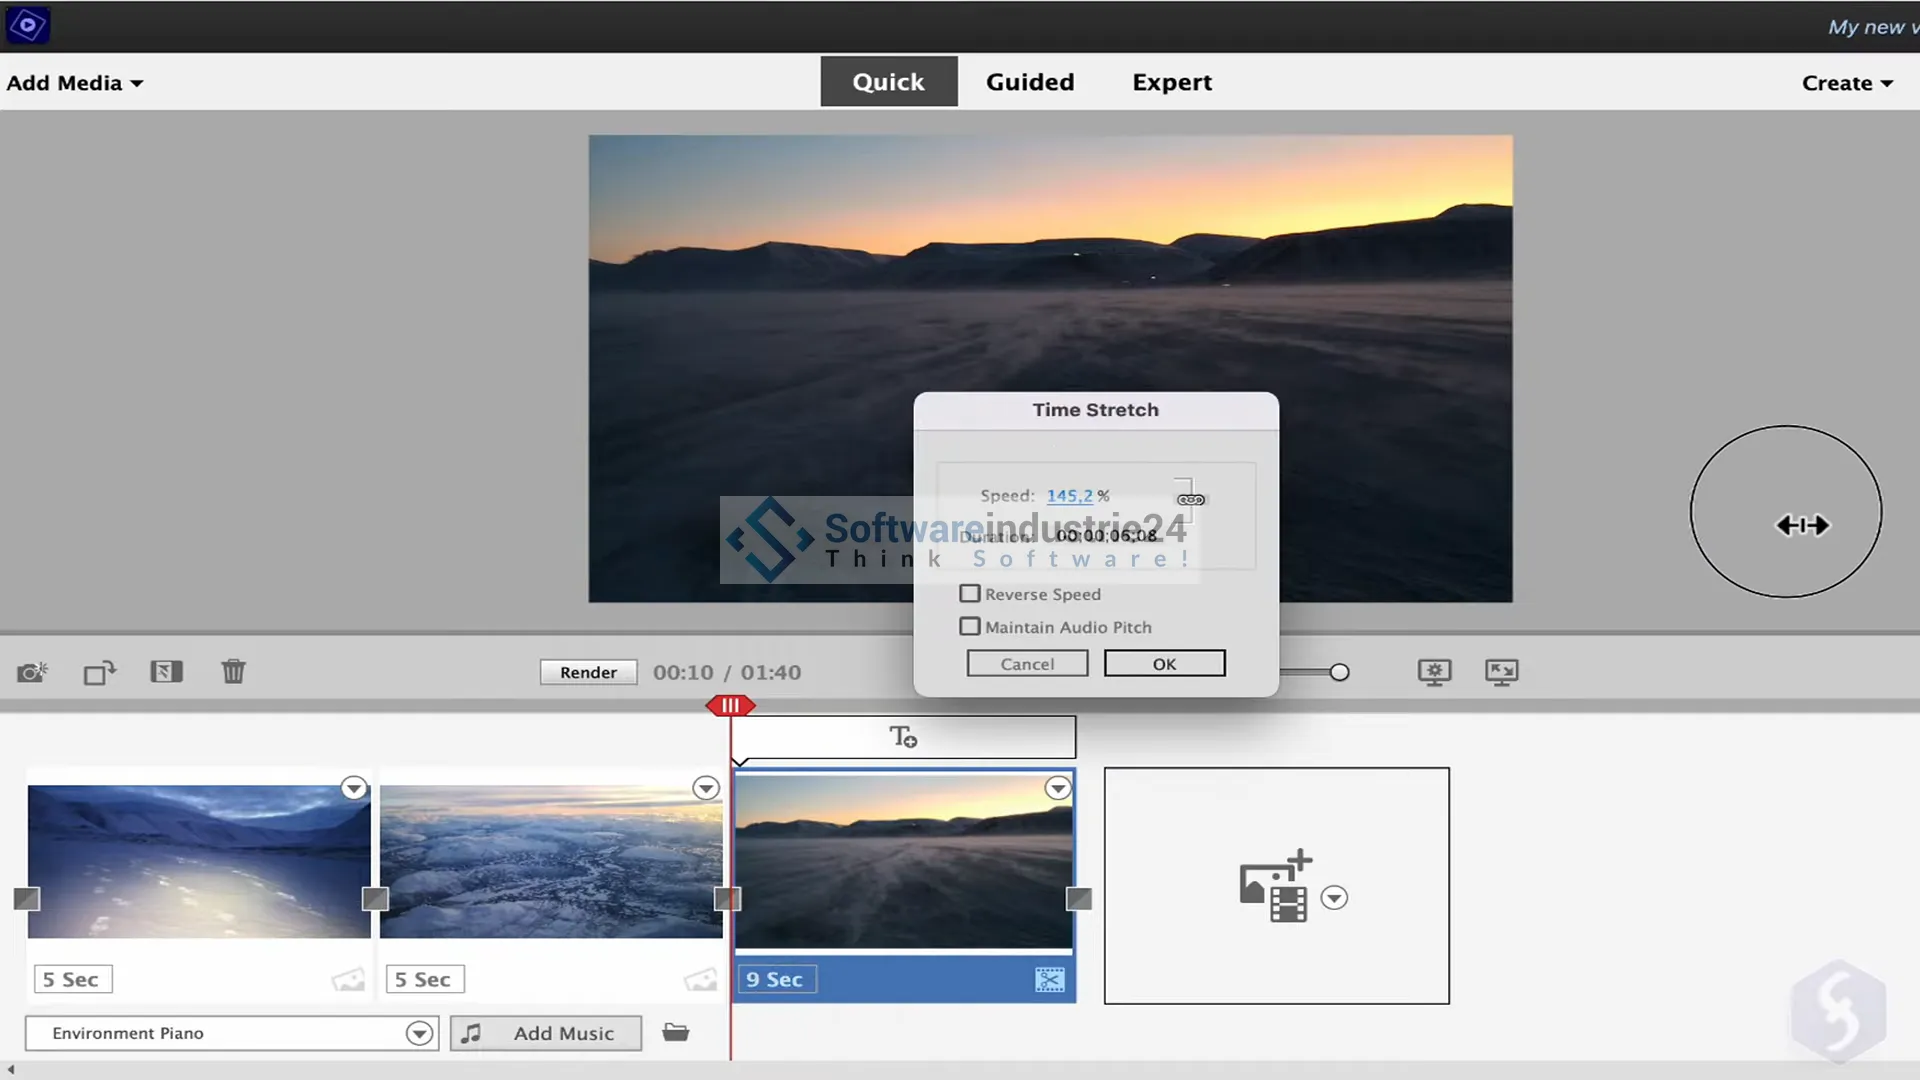
Task: Switch to the Expert tab
Action: [x=1171, y=82]
